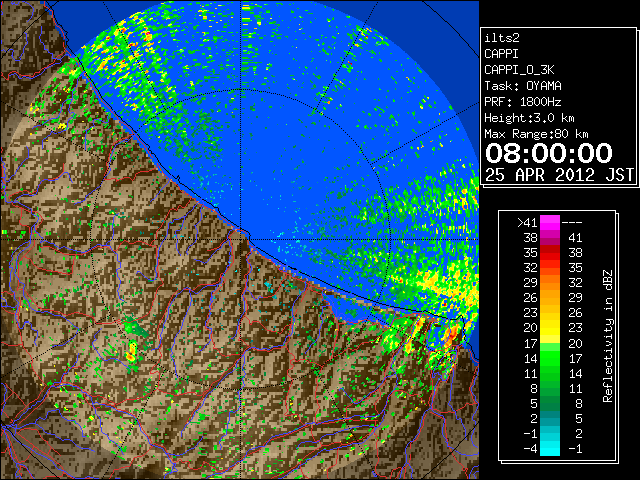Click the 'ilts2' label in info box
640x480 pixels.
[x=502, y=38]
